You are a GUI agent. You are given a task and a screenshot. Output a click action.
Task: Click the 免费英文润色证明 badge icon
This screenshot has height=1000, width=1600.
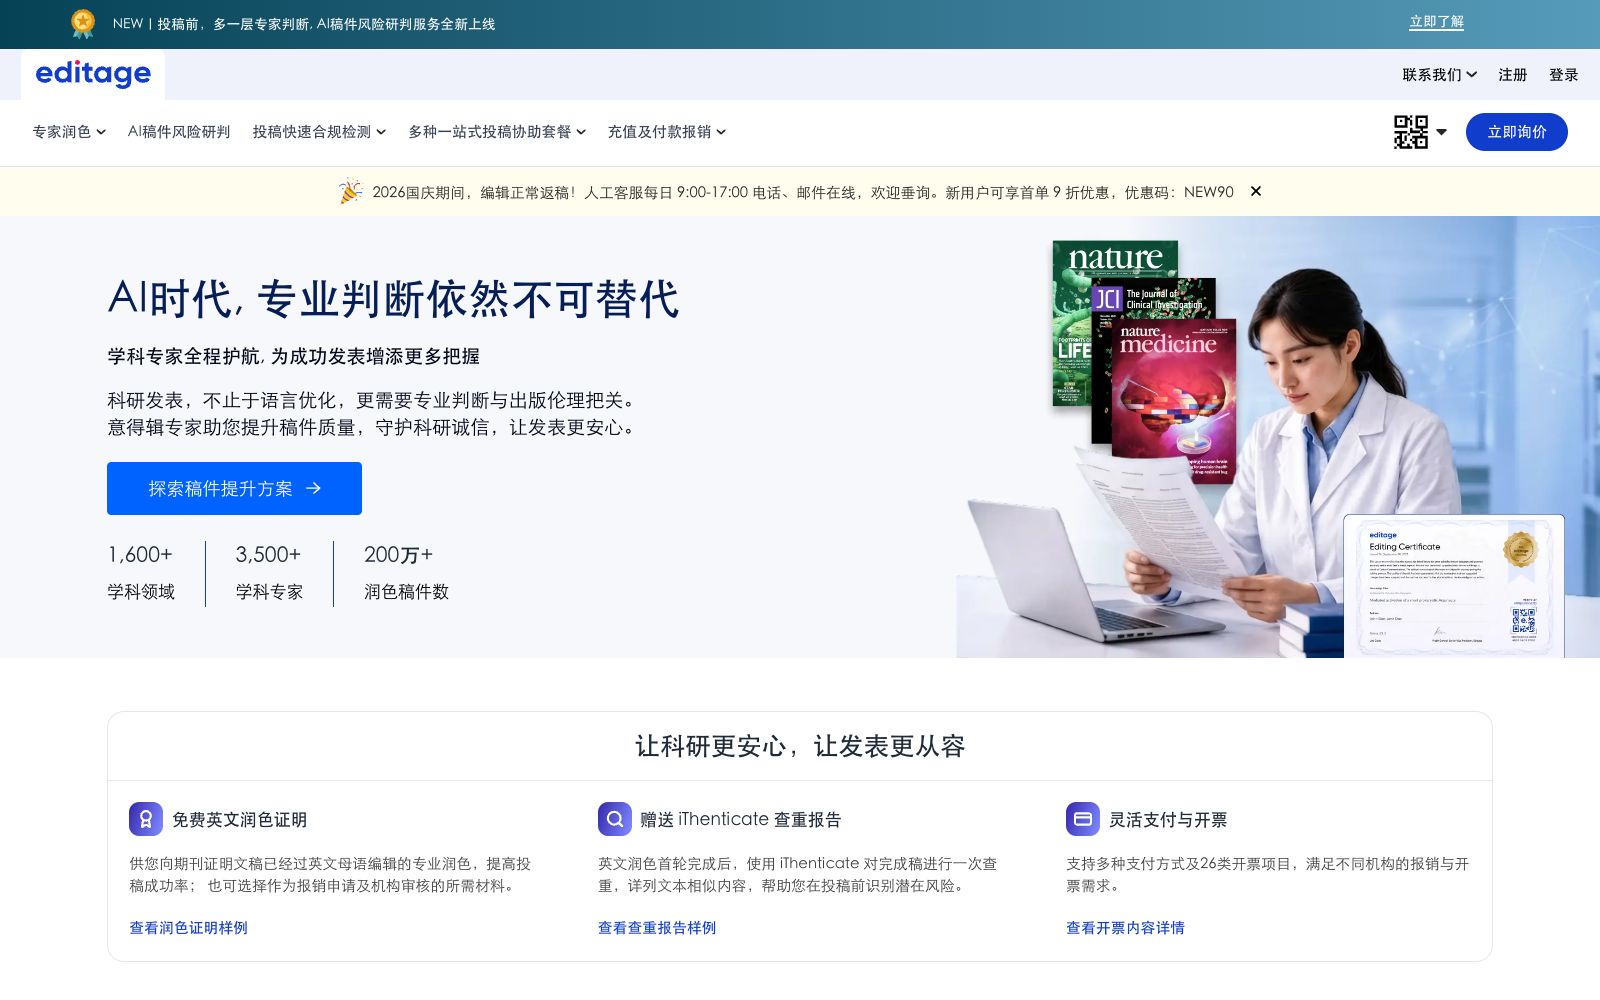tap(146, 819)
